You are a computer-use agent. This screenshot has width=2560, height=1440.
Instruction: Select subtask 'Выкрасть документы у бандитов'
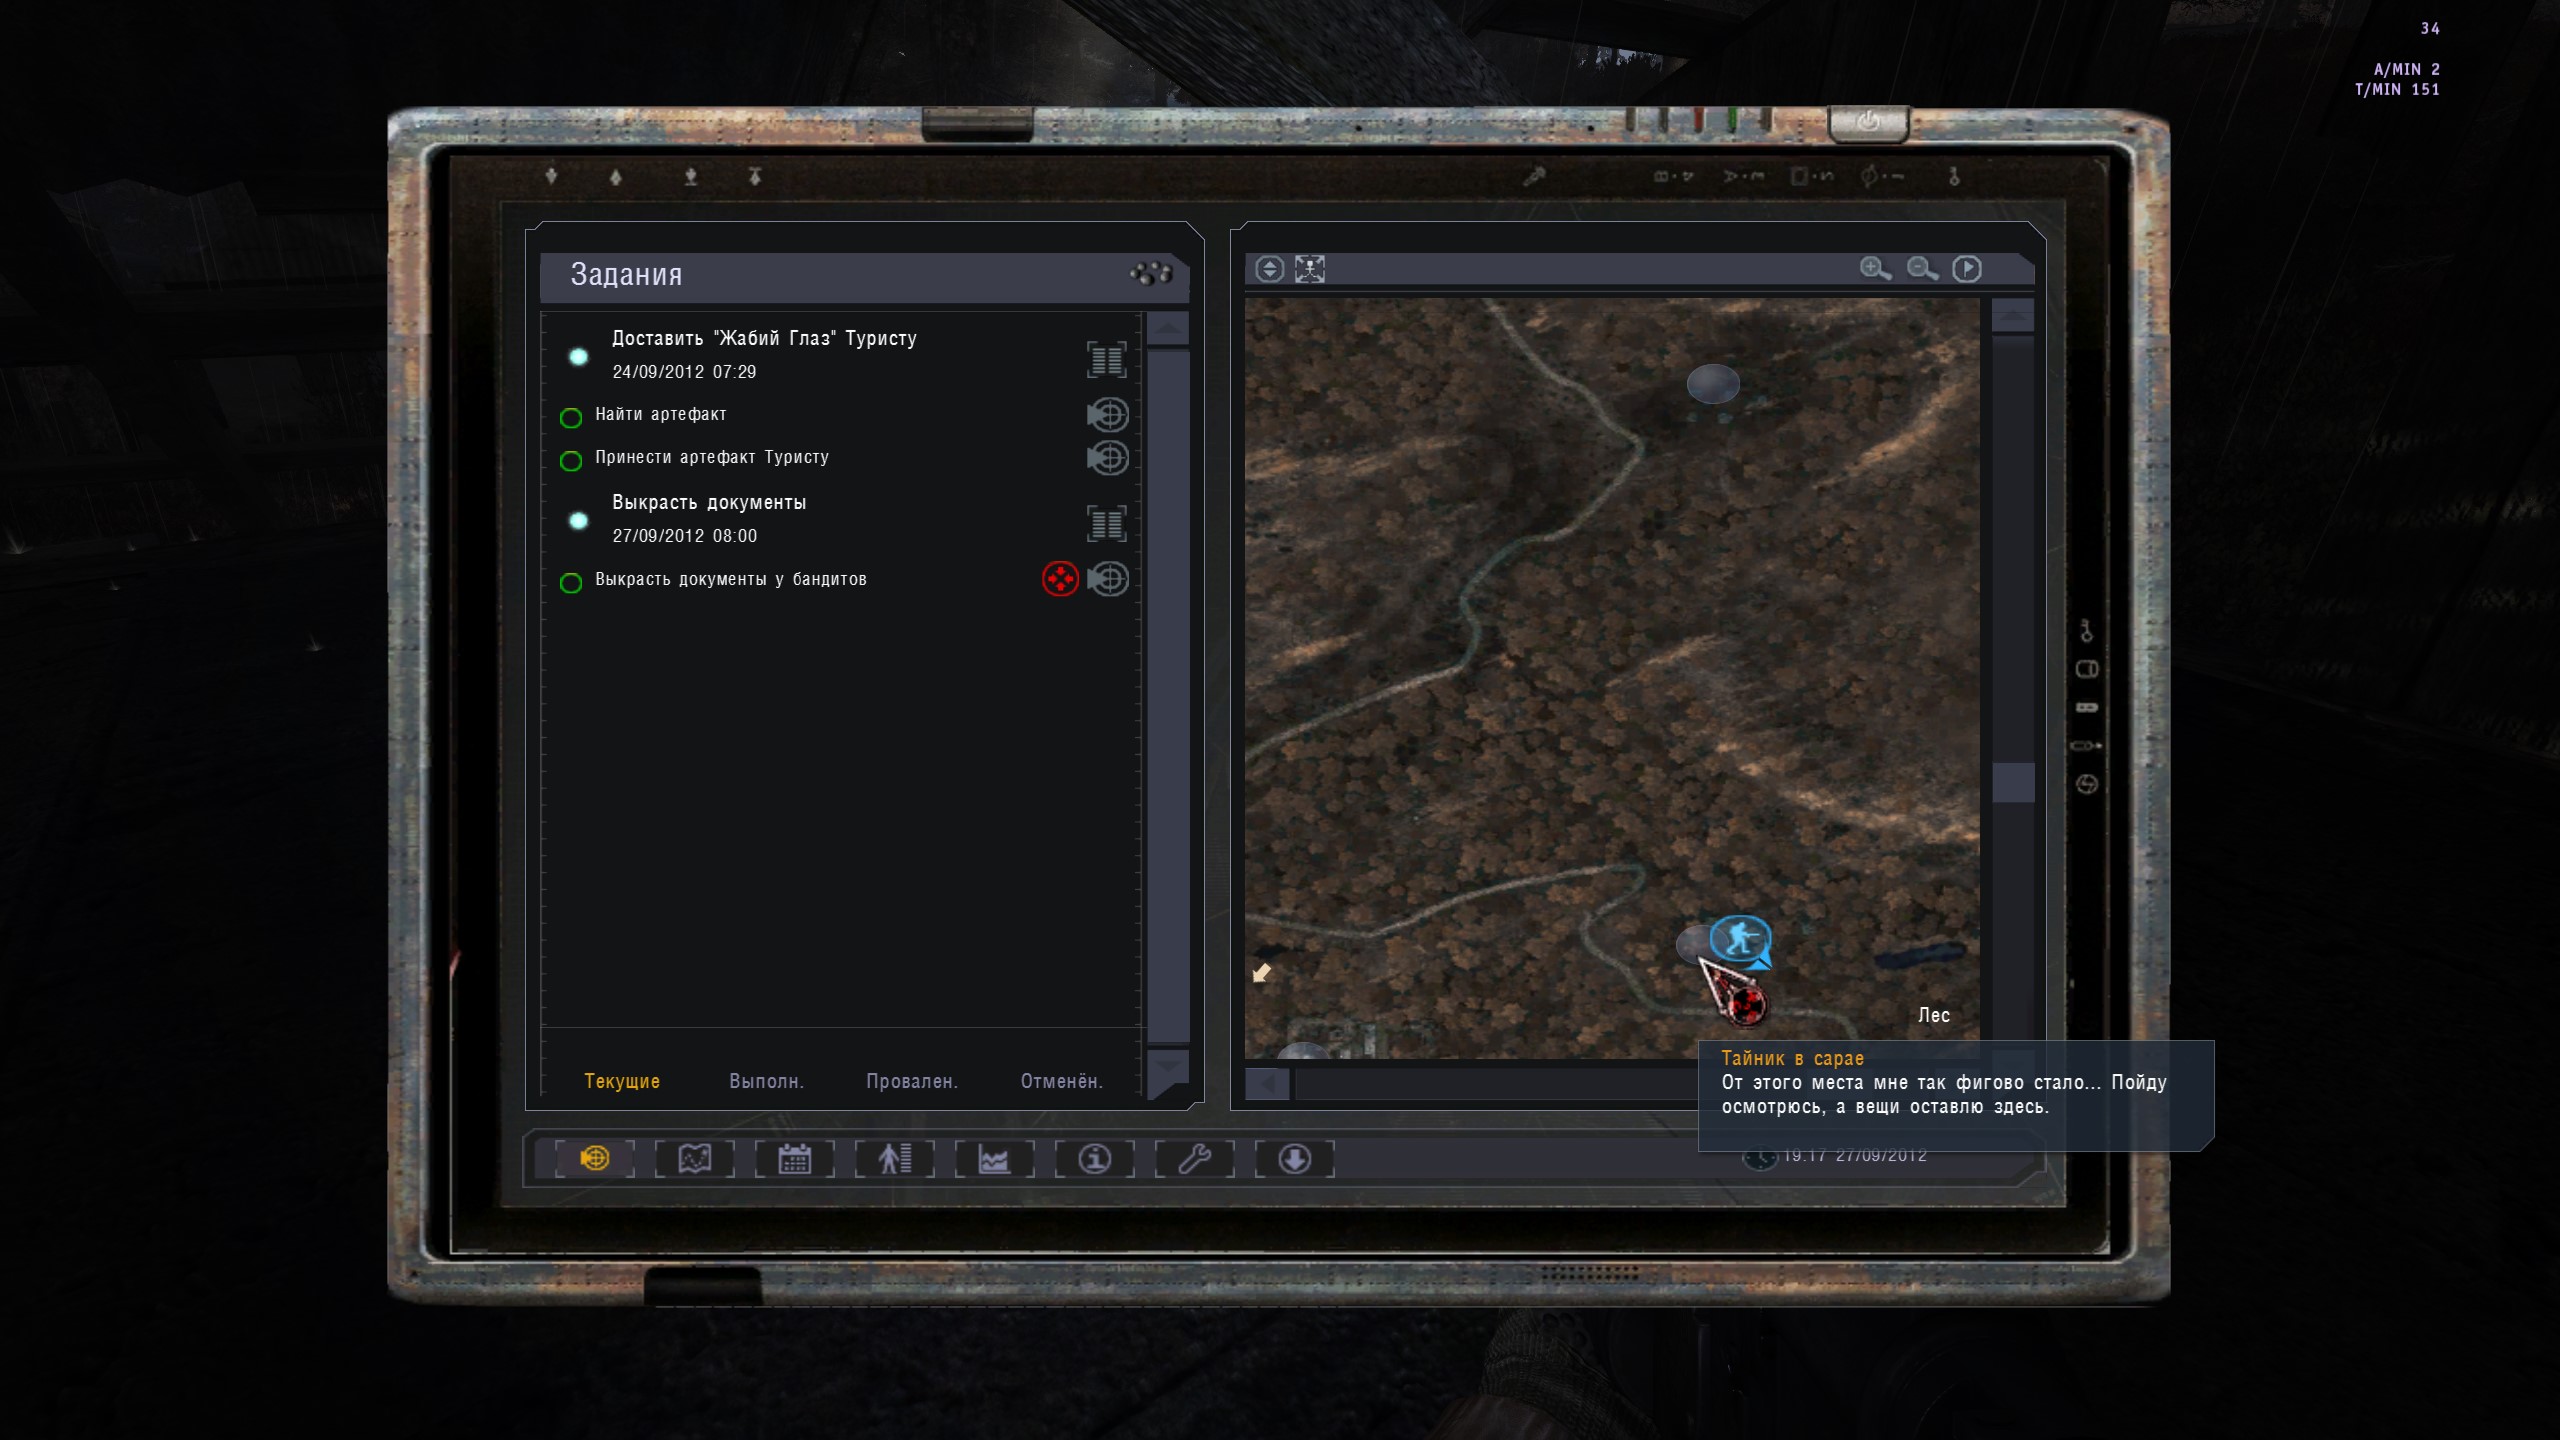click(730, 579)
